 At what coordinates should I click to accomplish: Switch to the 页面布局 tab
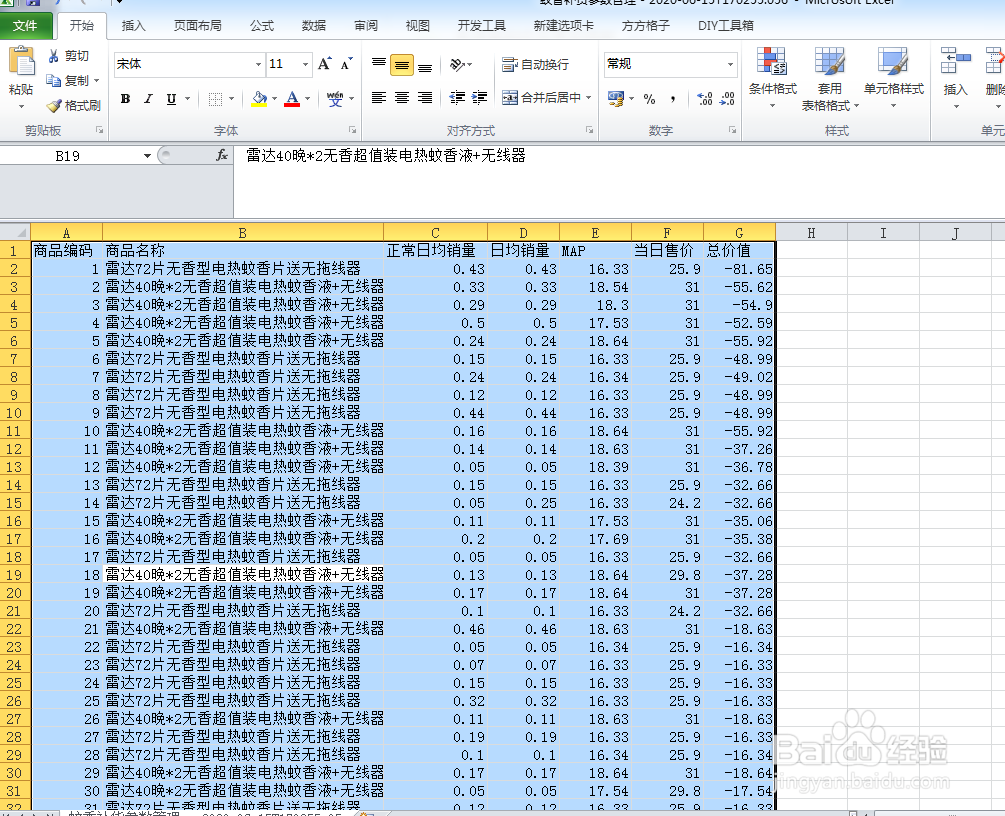pyautogui.click(x=197, y=26)
